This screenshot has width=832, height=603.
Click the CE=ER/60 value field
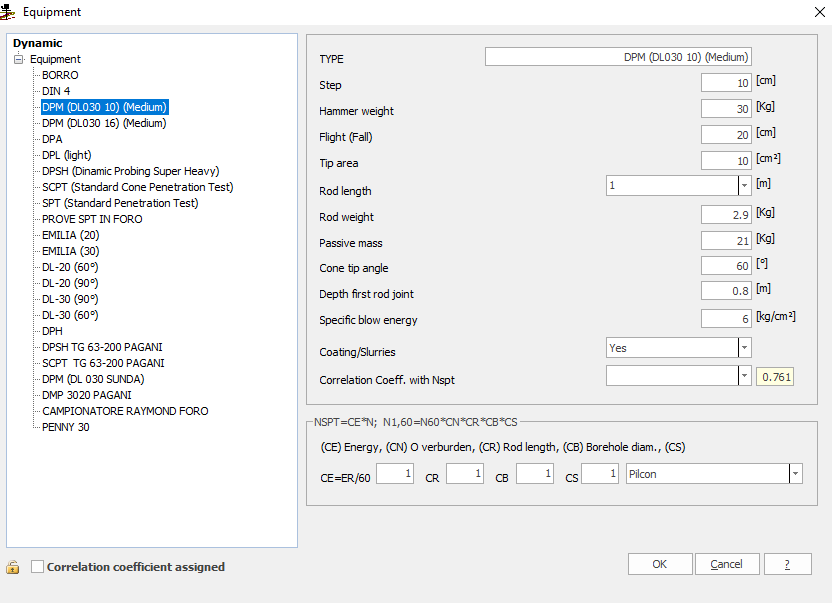coord(395,473)
